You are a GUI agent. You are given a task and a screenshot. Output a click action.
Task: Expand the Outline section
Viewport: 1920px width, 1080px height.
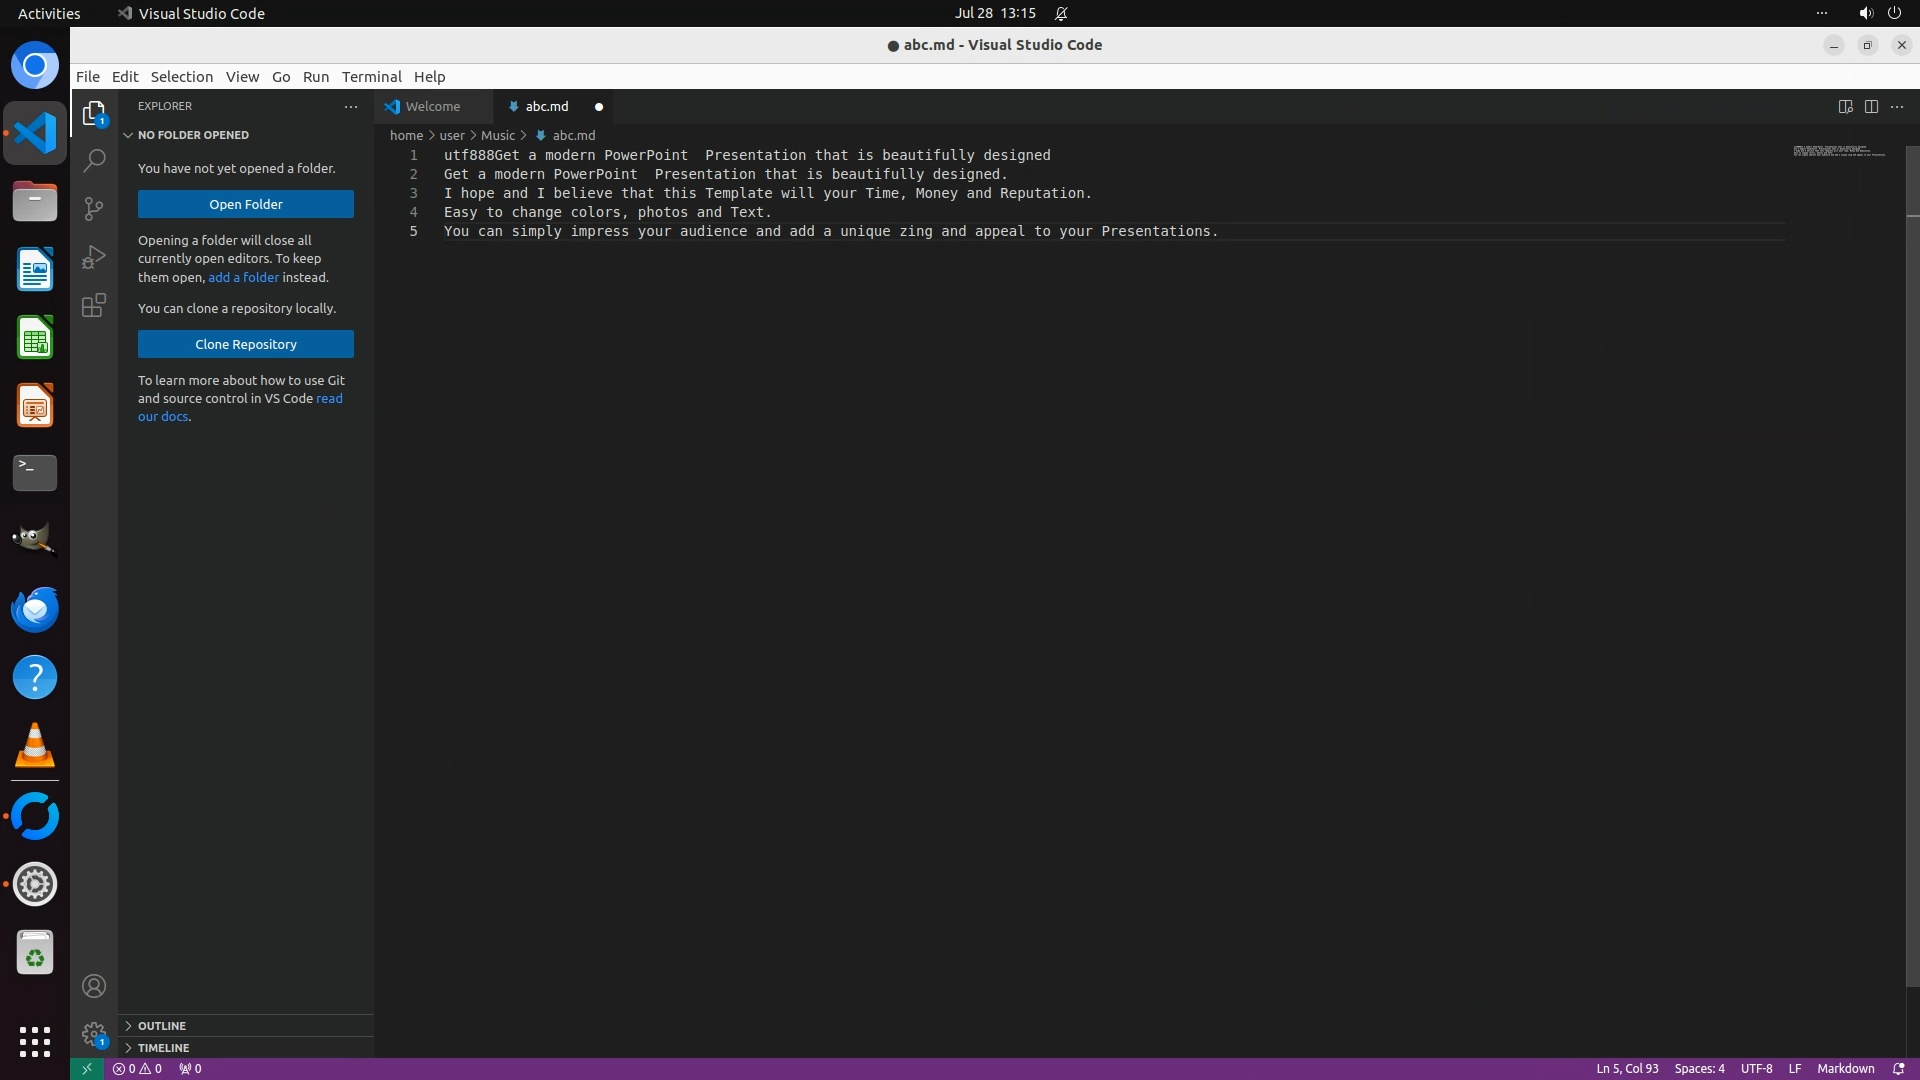pyautogui.click(x=162, y=1026)
